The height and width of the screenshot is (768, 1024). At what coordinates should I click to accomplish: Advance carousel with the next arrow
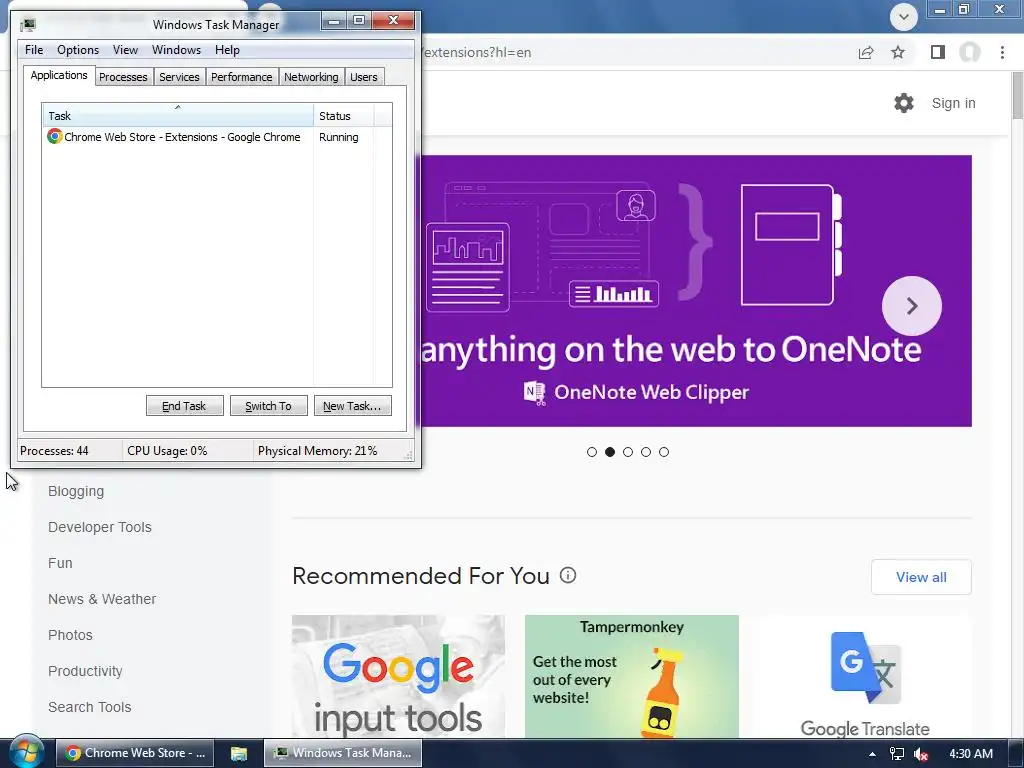point(912,306)
